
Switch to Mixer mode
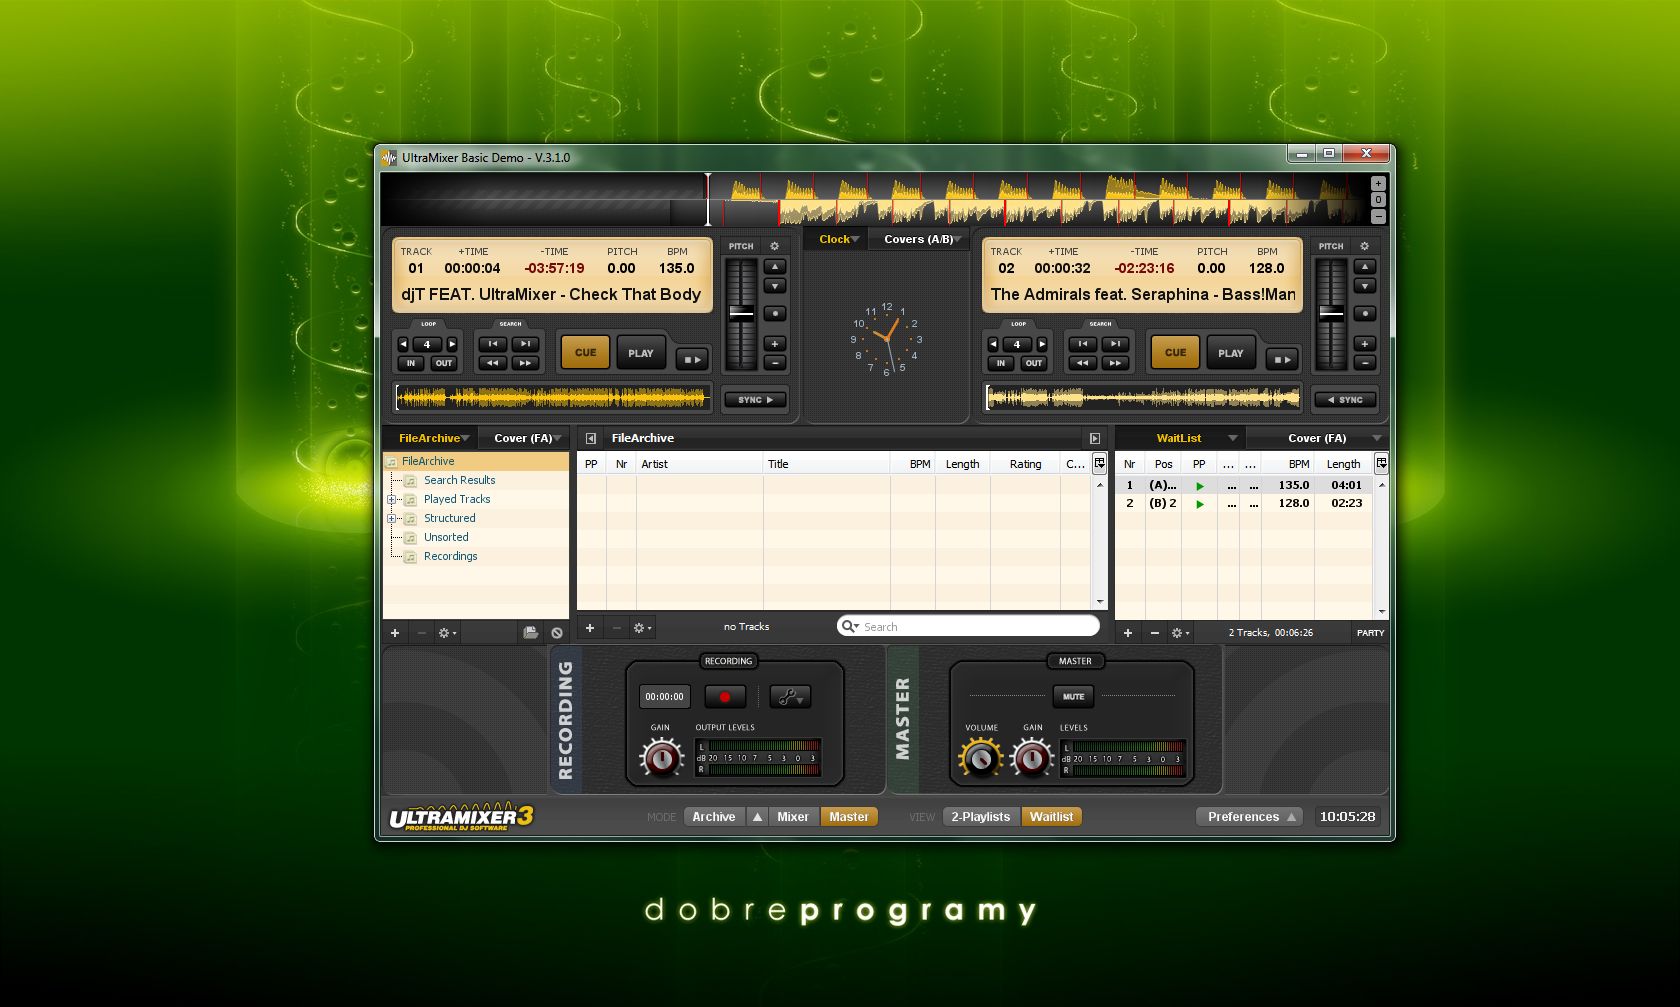click(793, 817)
